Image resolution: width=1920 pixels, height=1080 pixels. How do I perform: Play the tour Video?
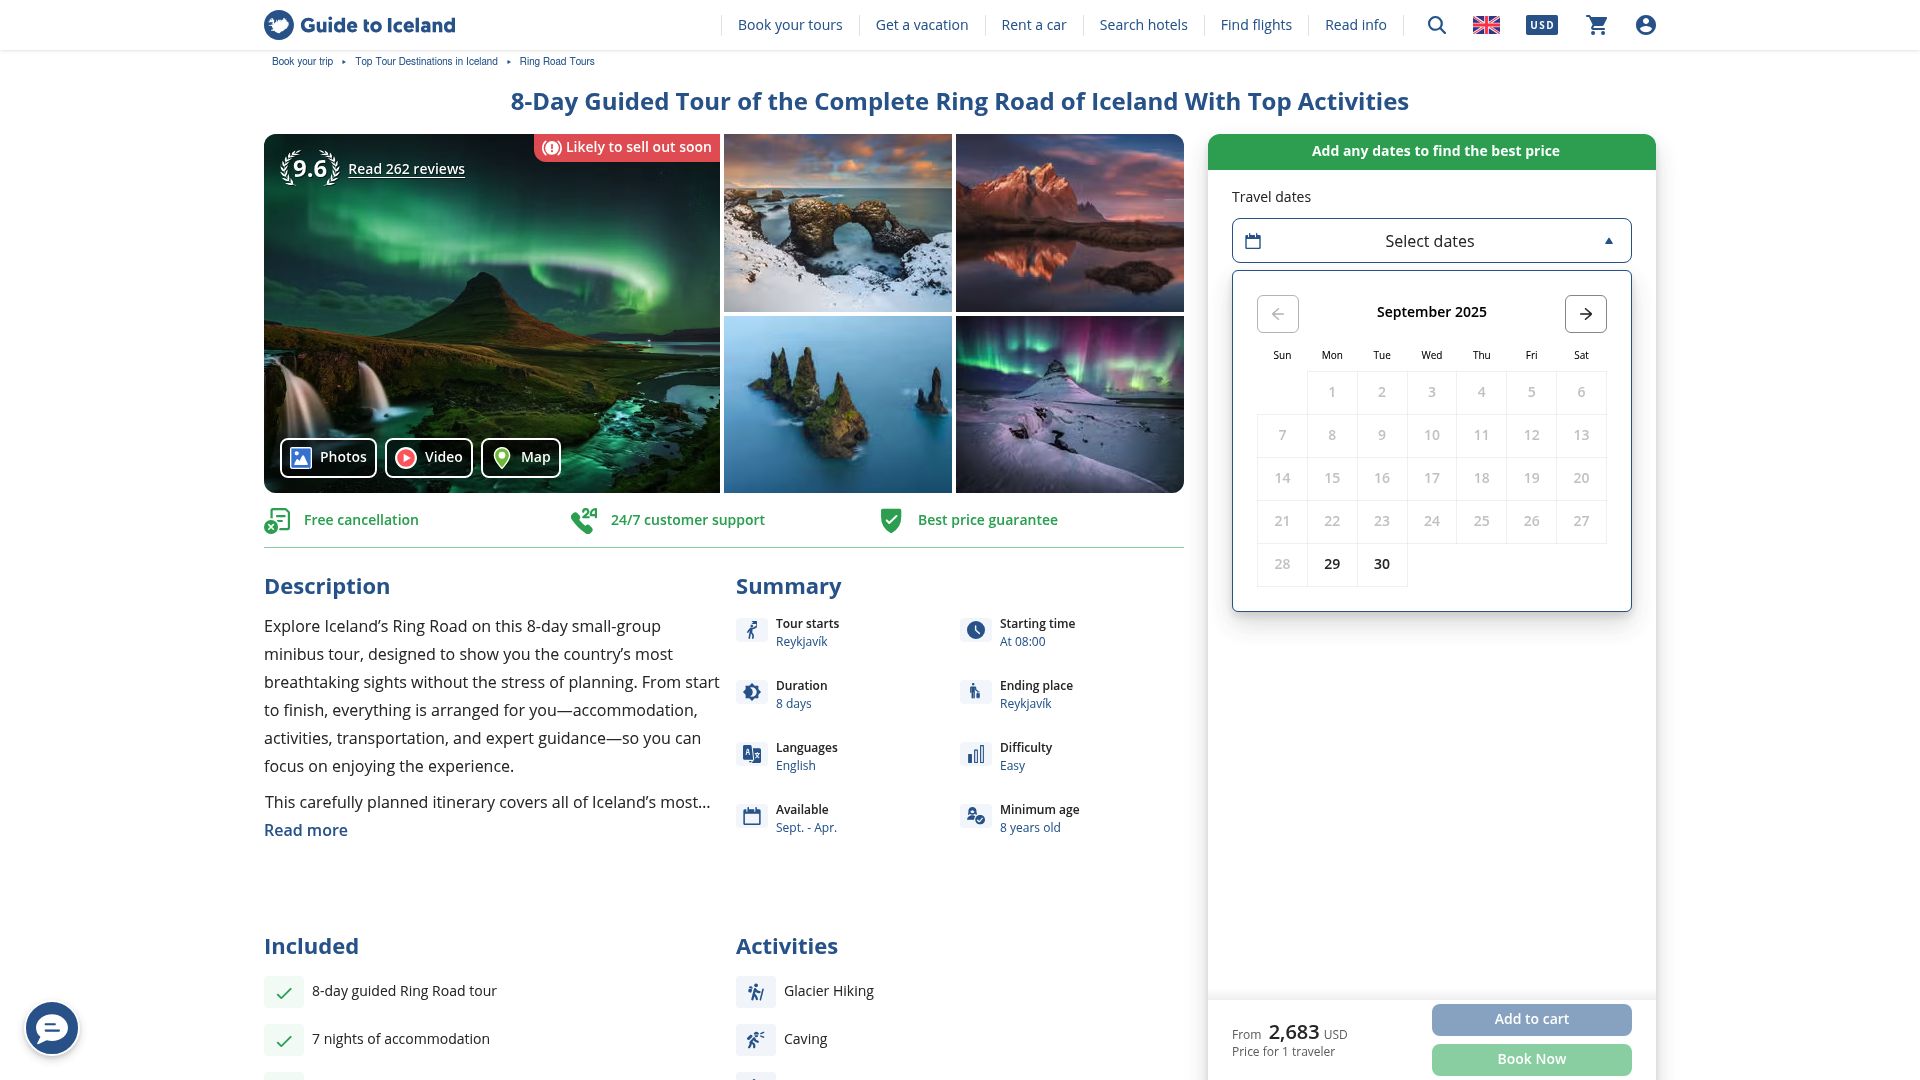coord(429,458)
